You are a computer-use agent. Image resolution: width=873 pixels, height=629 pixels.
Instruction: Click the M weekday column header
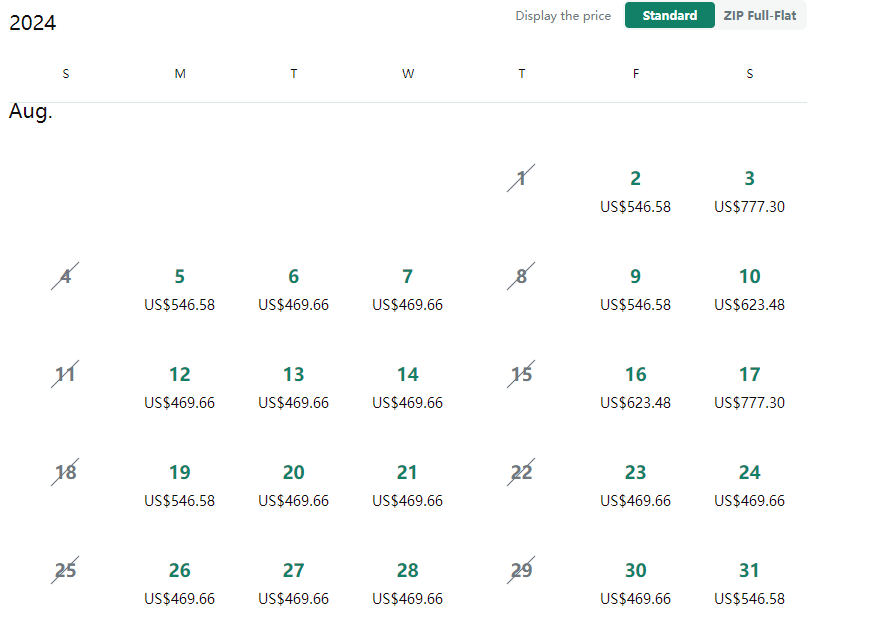click(x=179, y=73)
